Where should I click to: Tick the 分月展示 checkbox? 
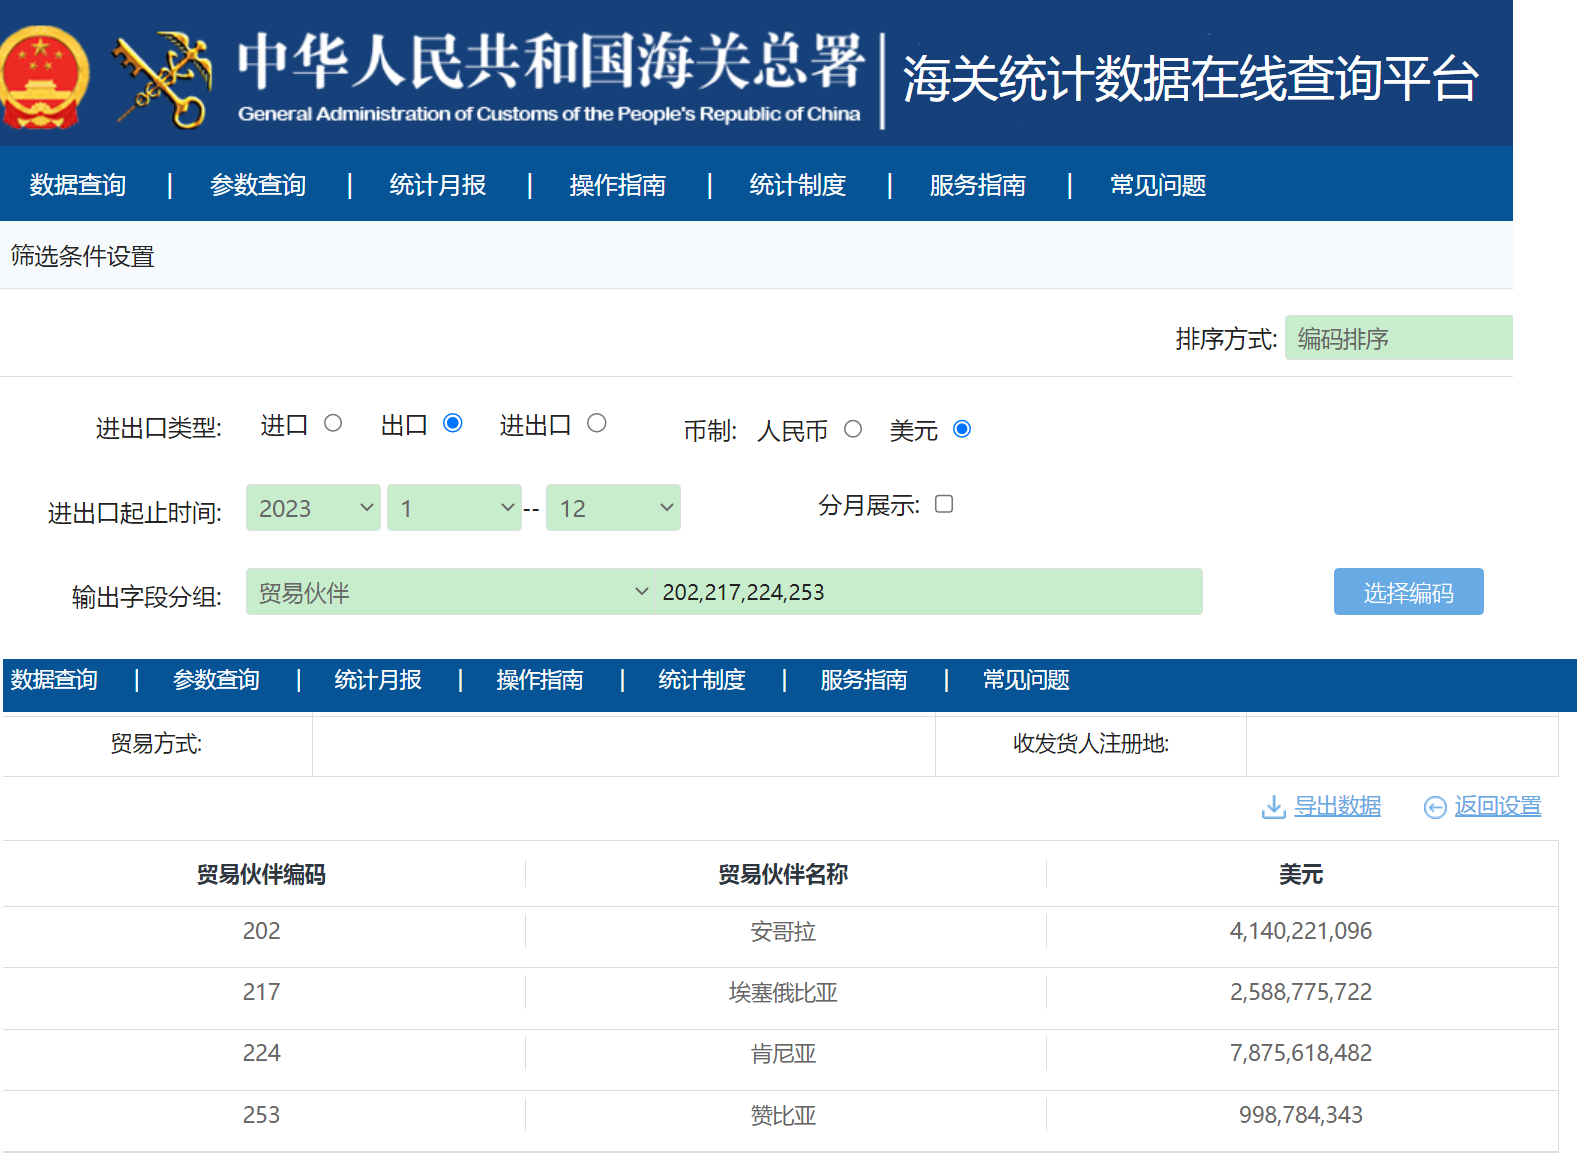click(x=944, y=504)
